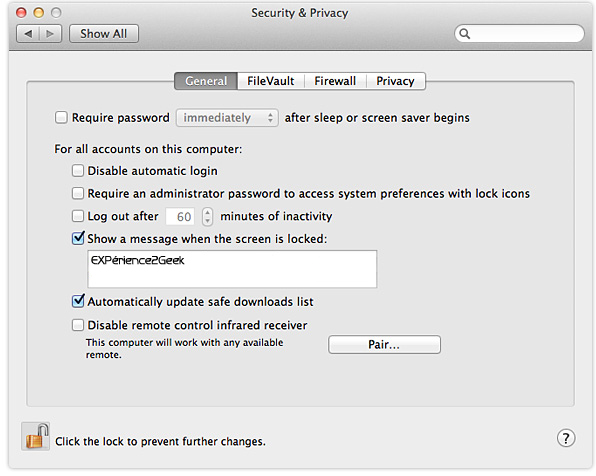Open the immediately delay dropdown
Image resolution: width=596 pixels, height=476 pixels.
pos(227,117)
